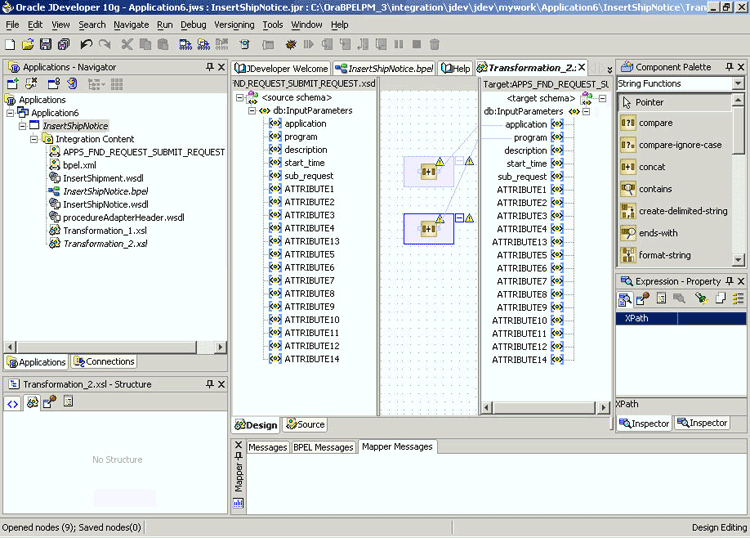The width and height of the screenshot is (750, 538).
Task: Click the New Application icon in Navigator toolbar
Action: [x=12, y=84]
